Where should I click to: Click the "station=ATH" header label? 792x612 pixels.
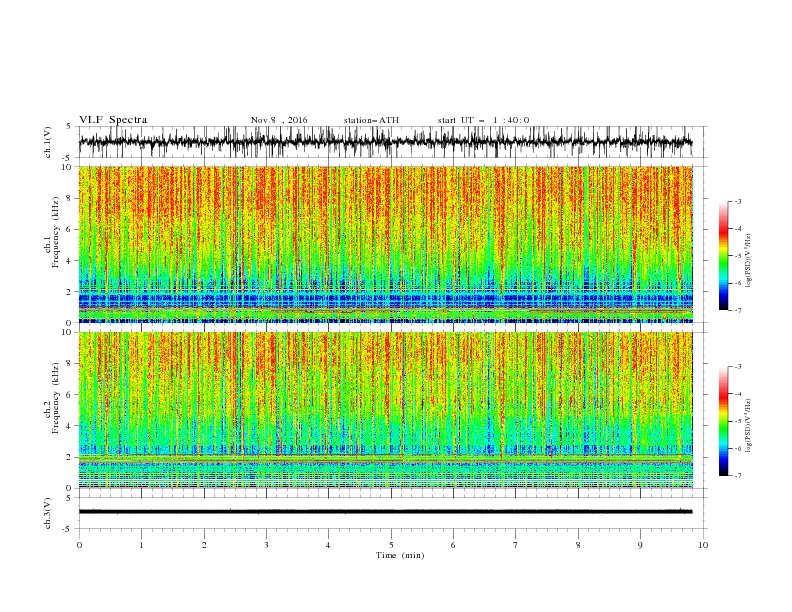371,120
